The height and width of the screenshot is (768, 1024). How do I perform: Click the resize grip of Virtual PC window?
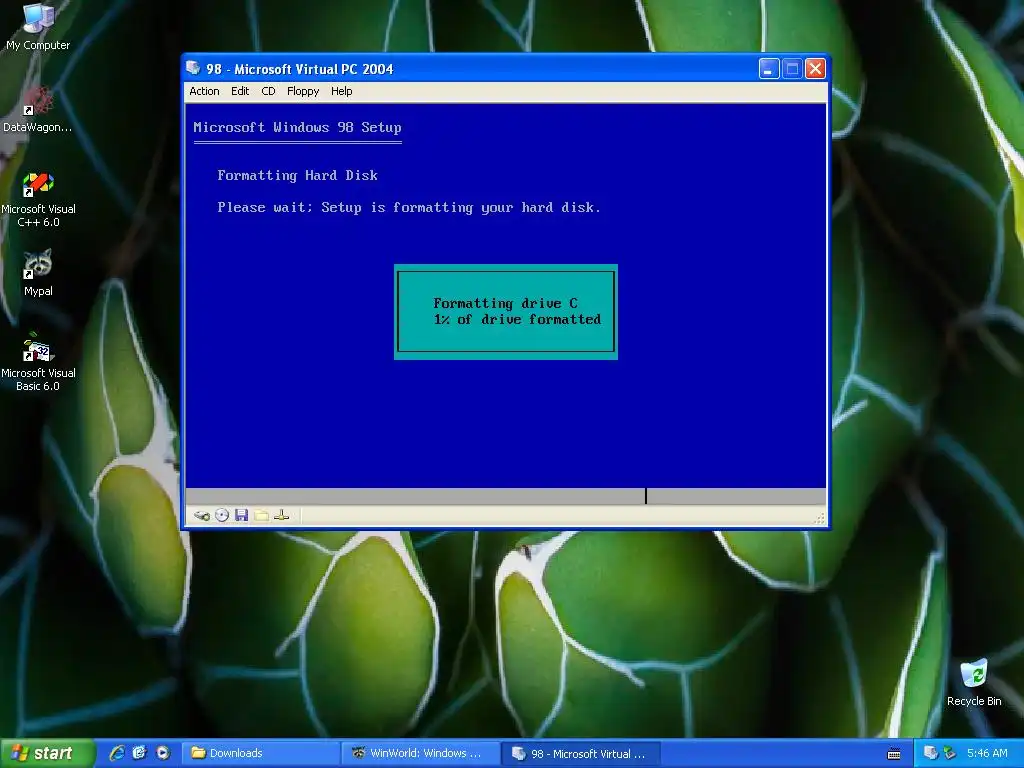click(x=820, y=518)
